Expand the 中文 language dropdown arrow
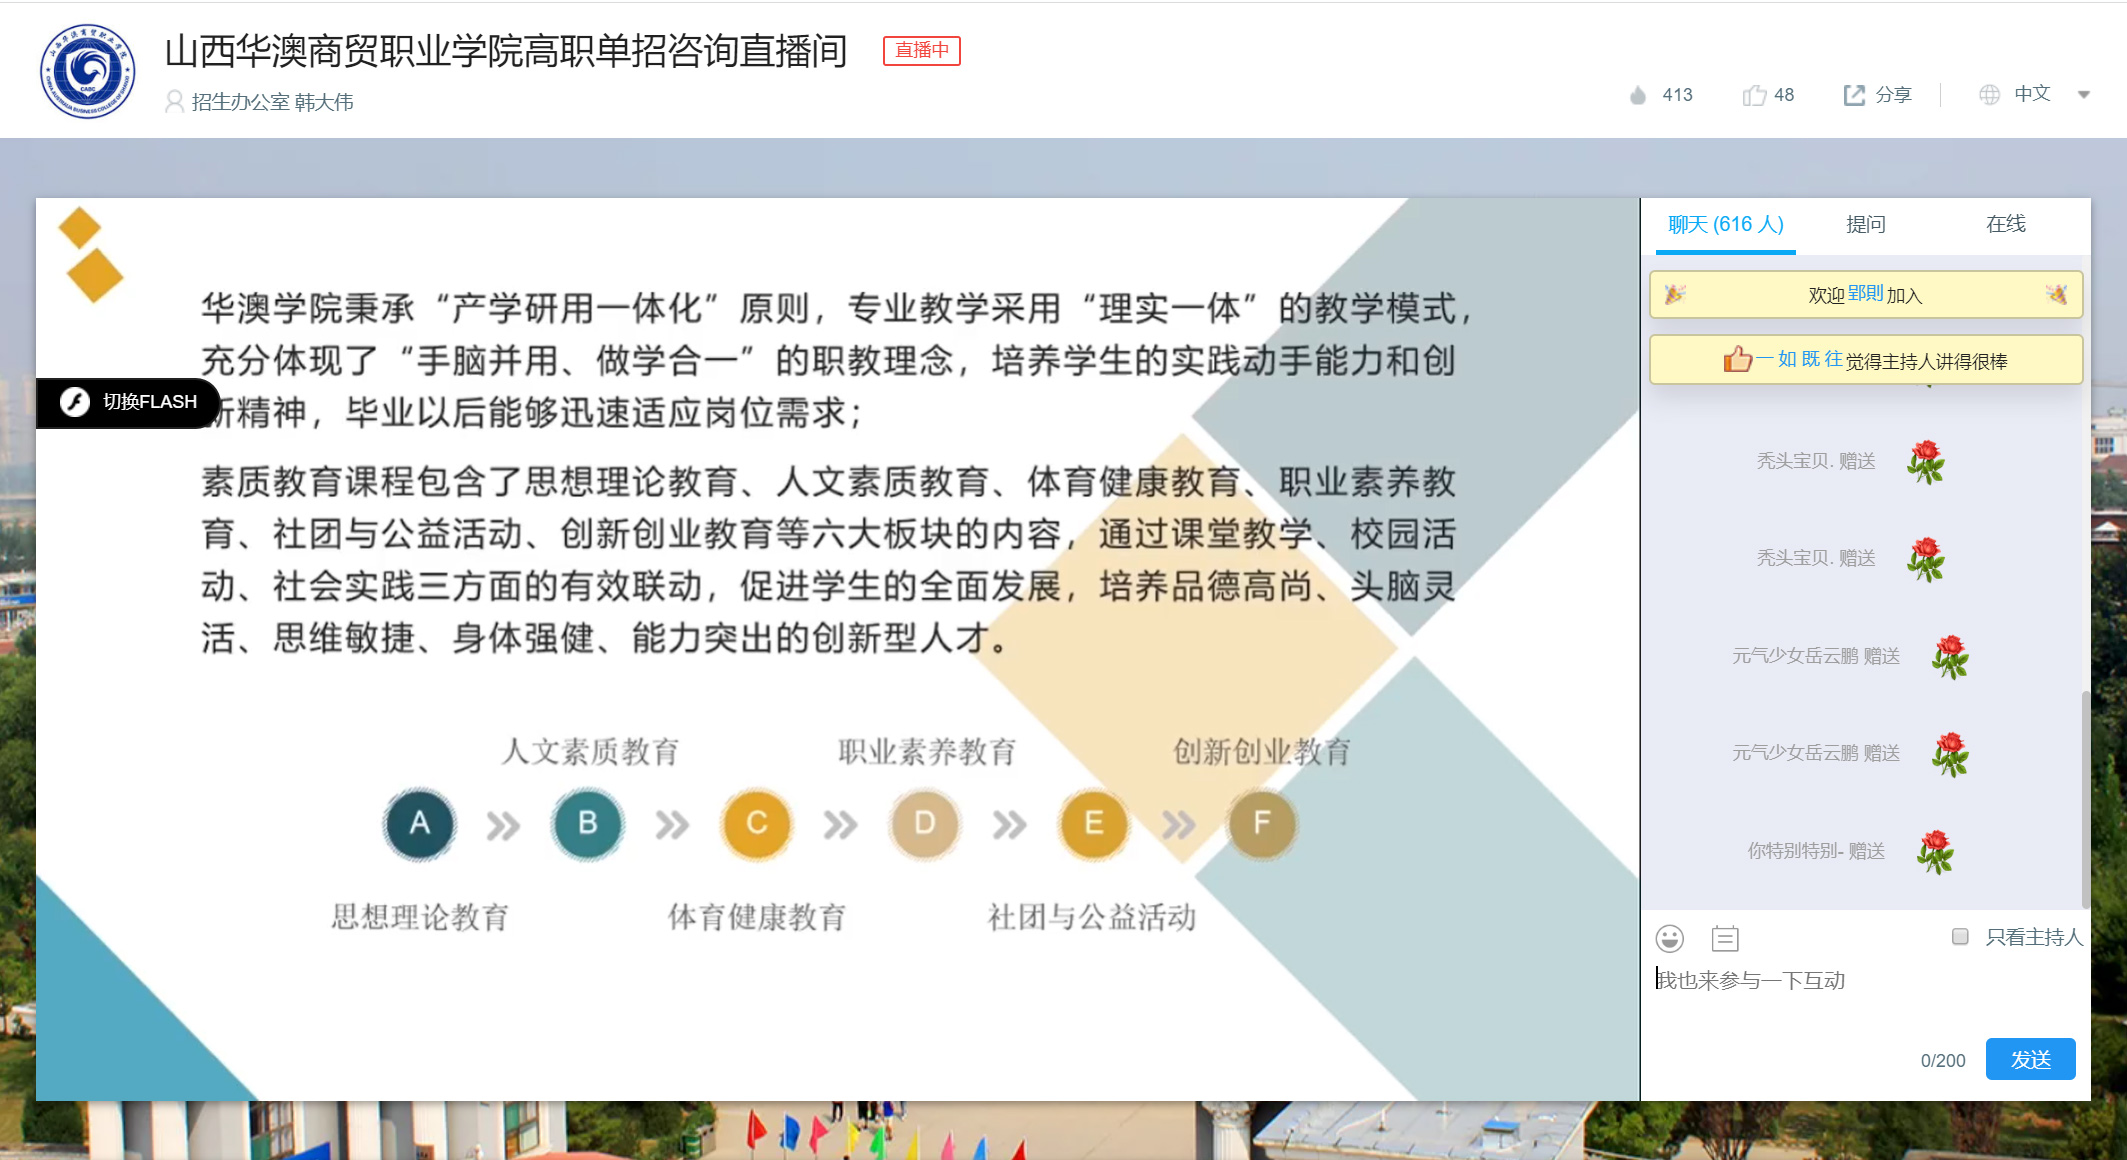The height and width of the screenshot is (1160, 2127). (x=2084, y=95)
